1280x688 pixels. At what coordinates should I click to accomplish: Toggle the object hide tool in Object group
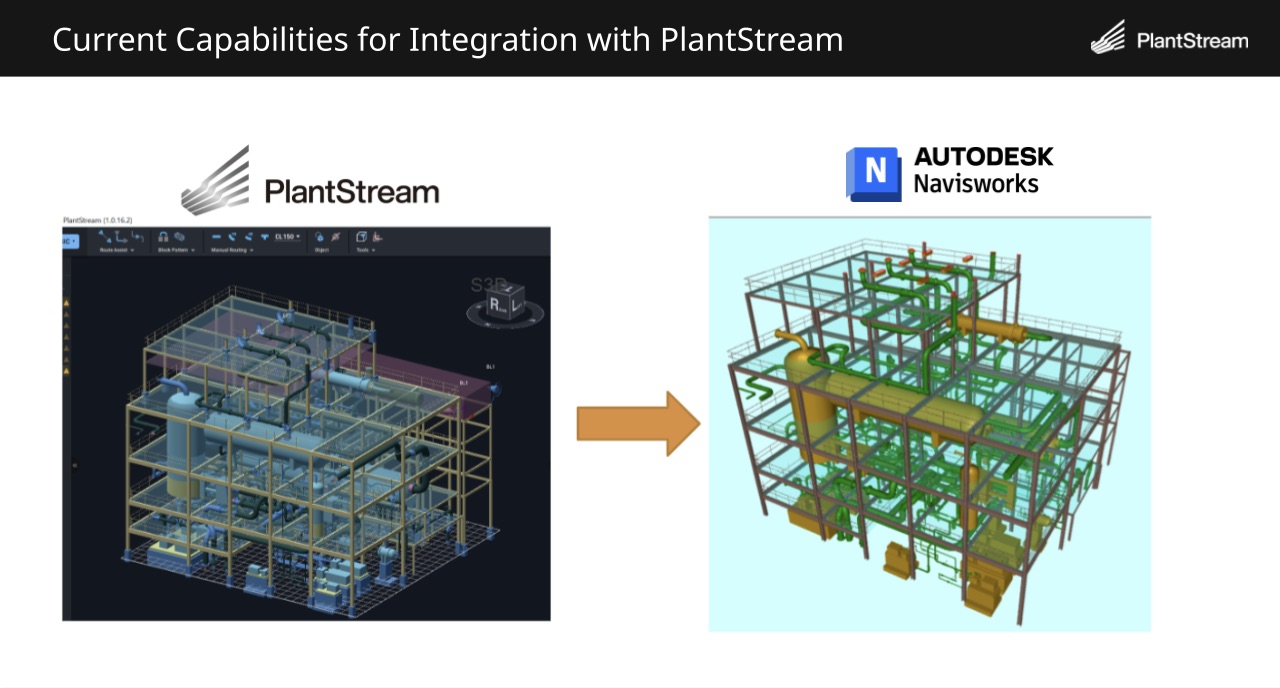(335, 236)
